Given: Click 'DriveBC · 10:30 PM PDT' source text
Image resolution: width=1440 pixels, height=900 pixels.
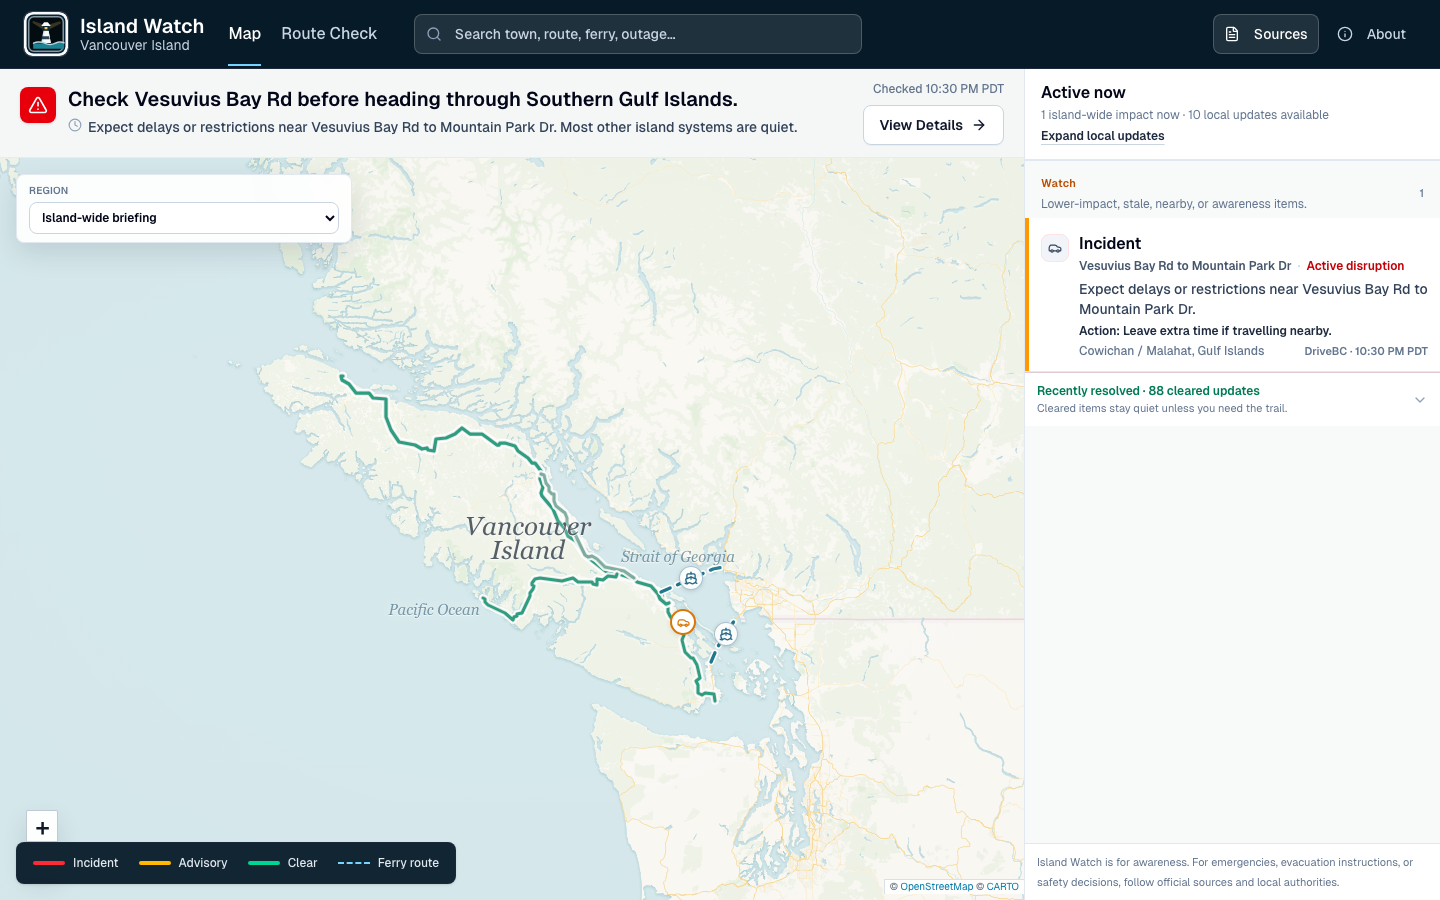Looking at the screenshot, I should [1366, 351].
